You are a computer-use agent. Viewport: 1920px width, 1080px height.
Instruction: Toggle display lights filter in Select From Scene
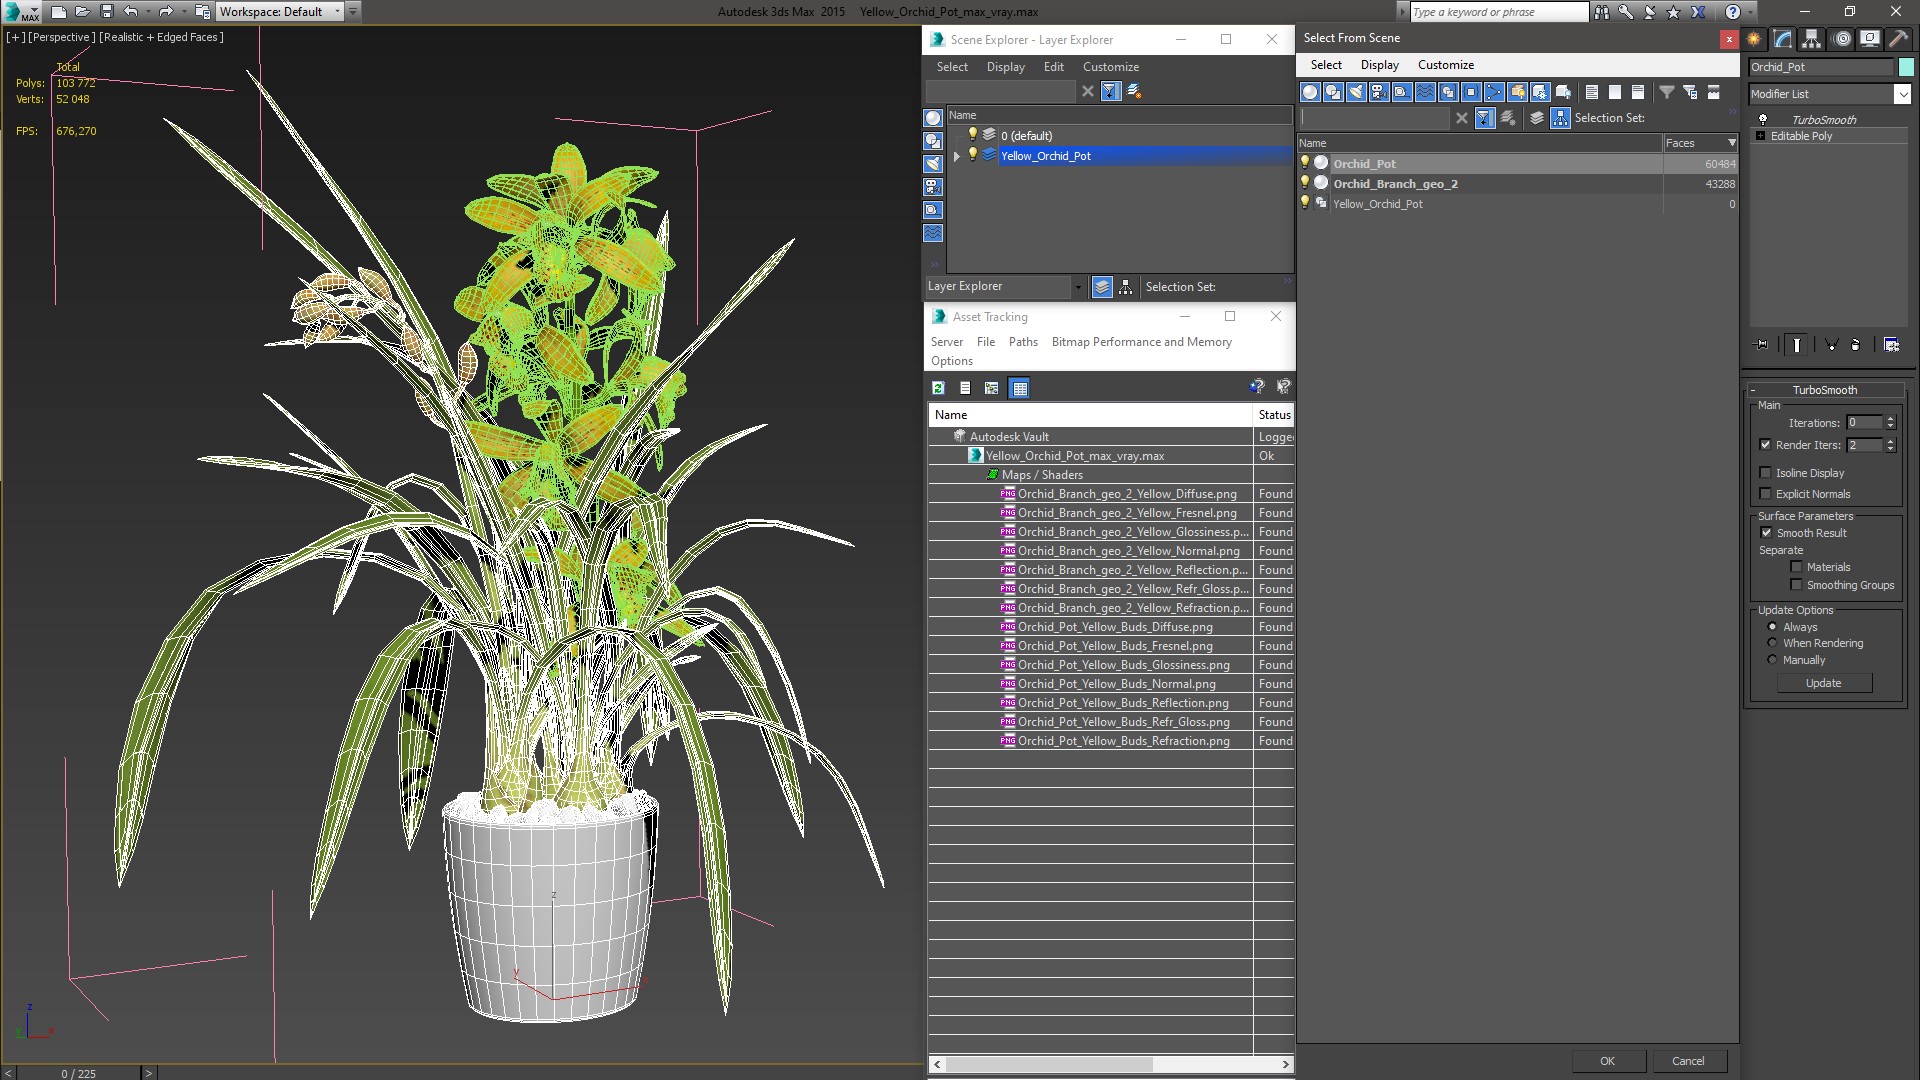point(1356,92)
